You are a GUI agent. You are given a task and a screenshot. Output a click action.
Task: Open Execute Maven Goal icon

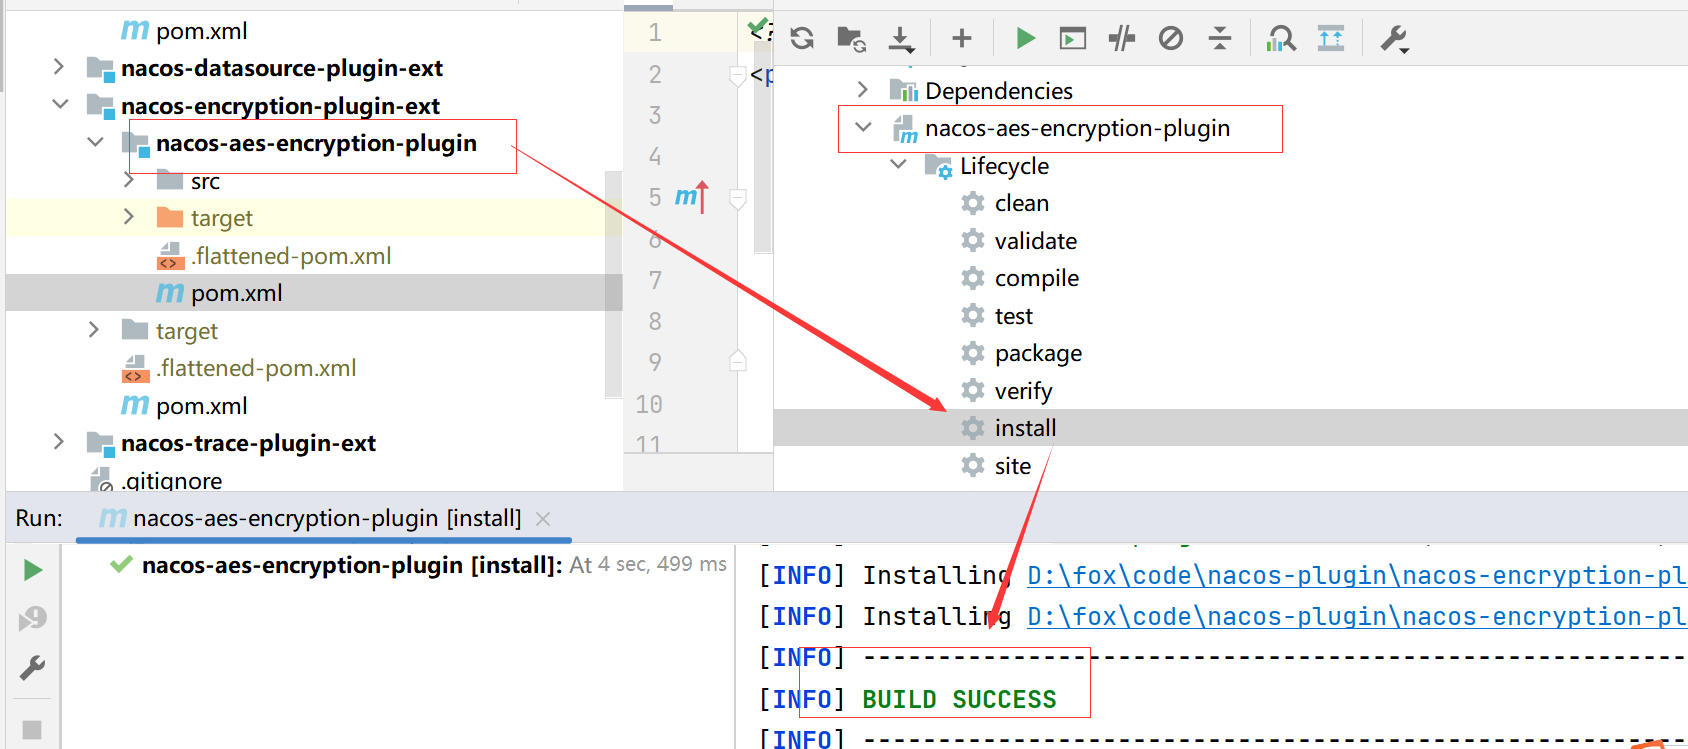(1073, 39)
